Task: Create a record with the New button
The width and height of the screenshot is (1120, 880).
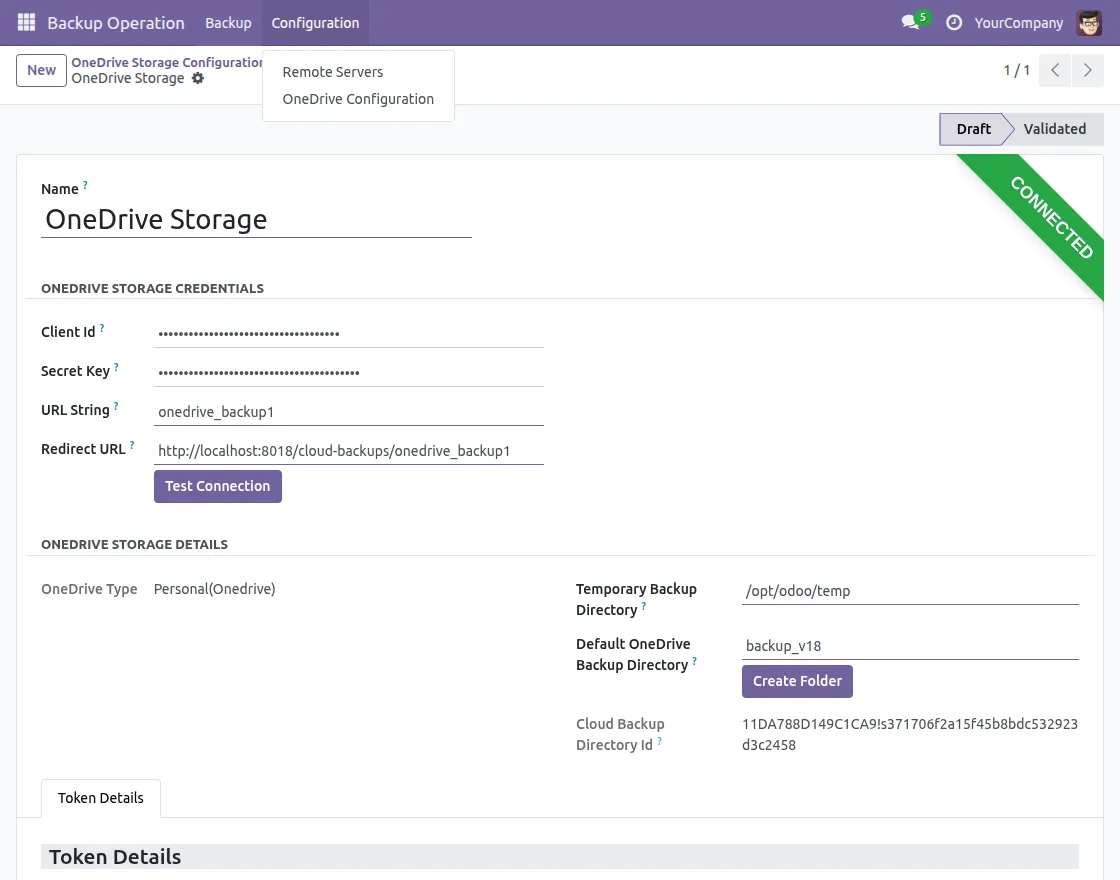Action: point(40,70)
